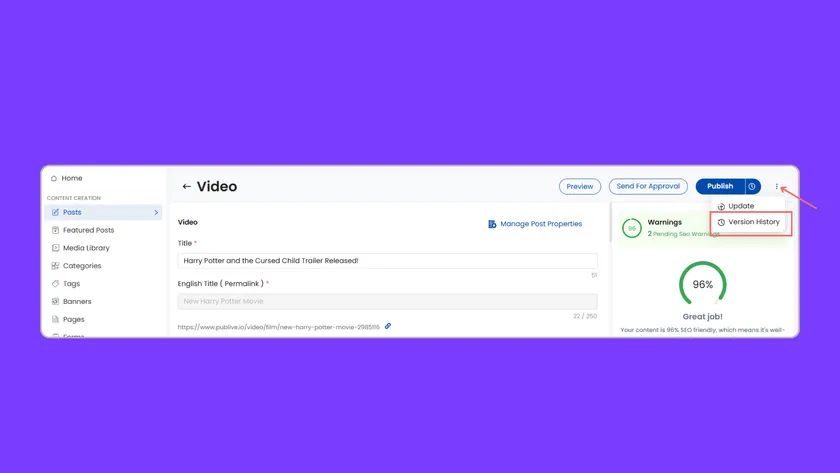The height and width of the screenshot is (473, 840).
Task: Open Posts section in sidebar
Action: tap(103, 212)
